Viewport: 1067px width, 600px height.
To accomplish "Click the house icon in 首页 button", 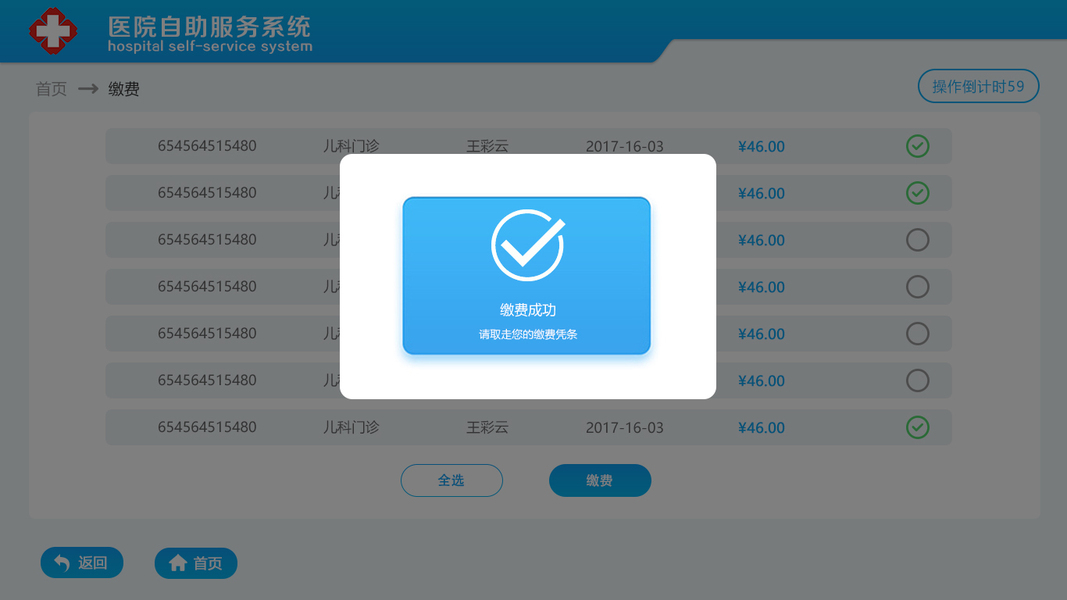I will click(178, 563).
